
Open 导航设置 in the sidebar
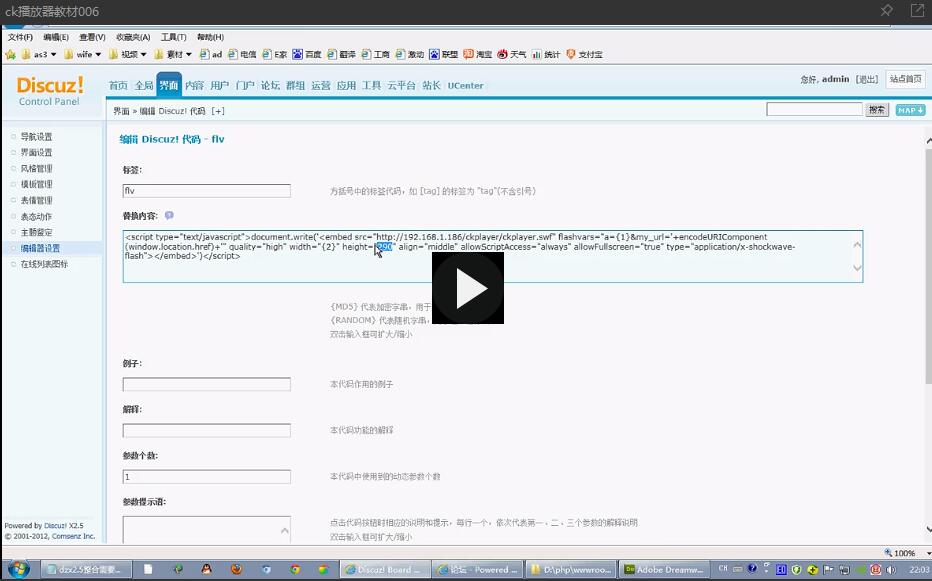coord(36,137)
